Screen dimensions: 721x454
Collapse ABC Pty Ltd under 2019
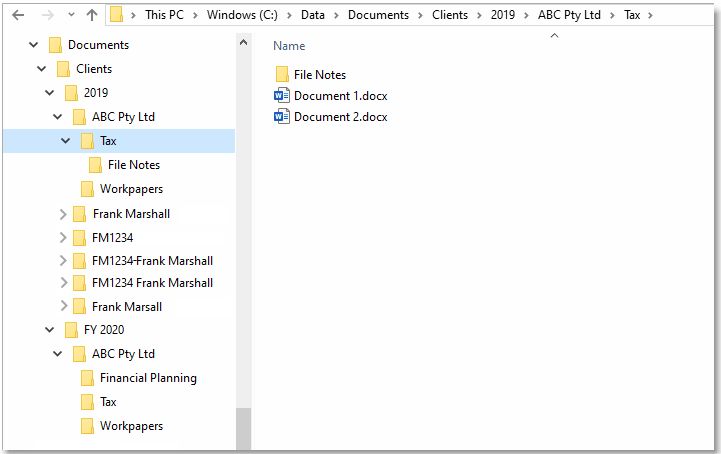[x=57, y=116]
